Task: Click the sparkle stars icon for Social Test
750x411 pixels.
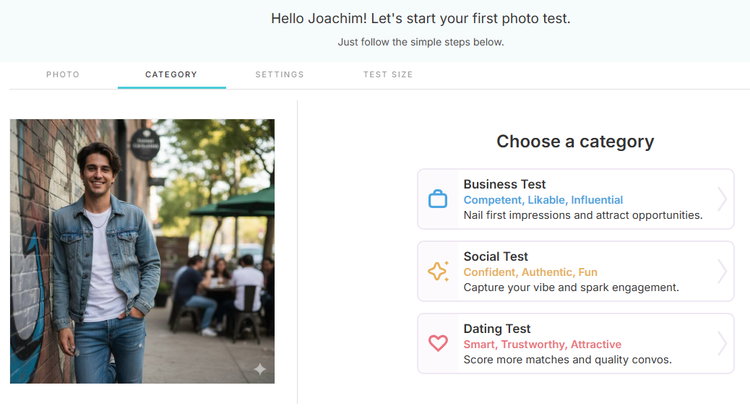Action: pyautogui.click(x=438, y=271)
